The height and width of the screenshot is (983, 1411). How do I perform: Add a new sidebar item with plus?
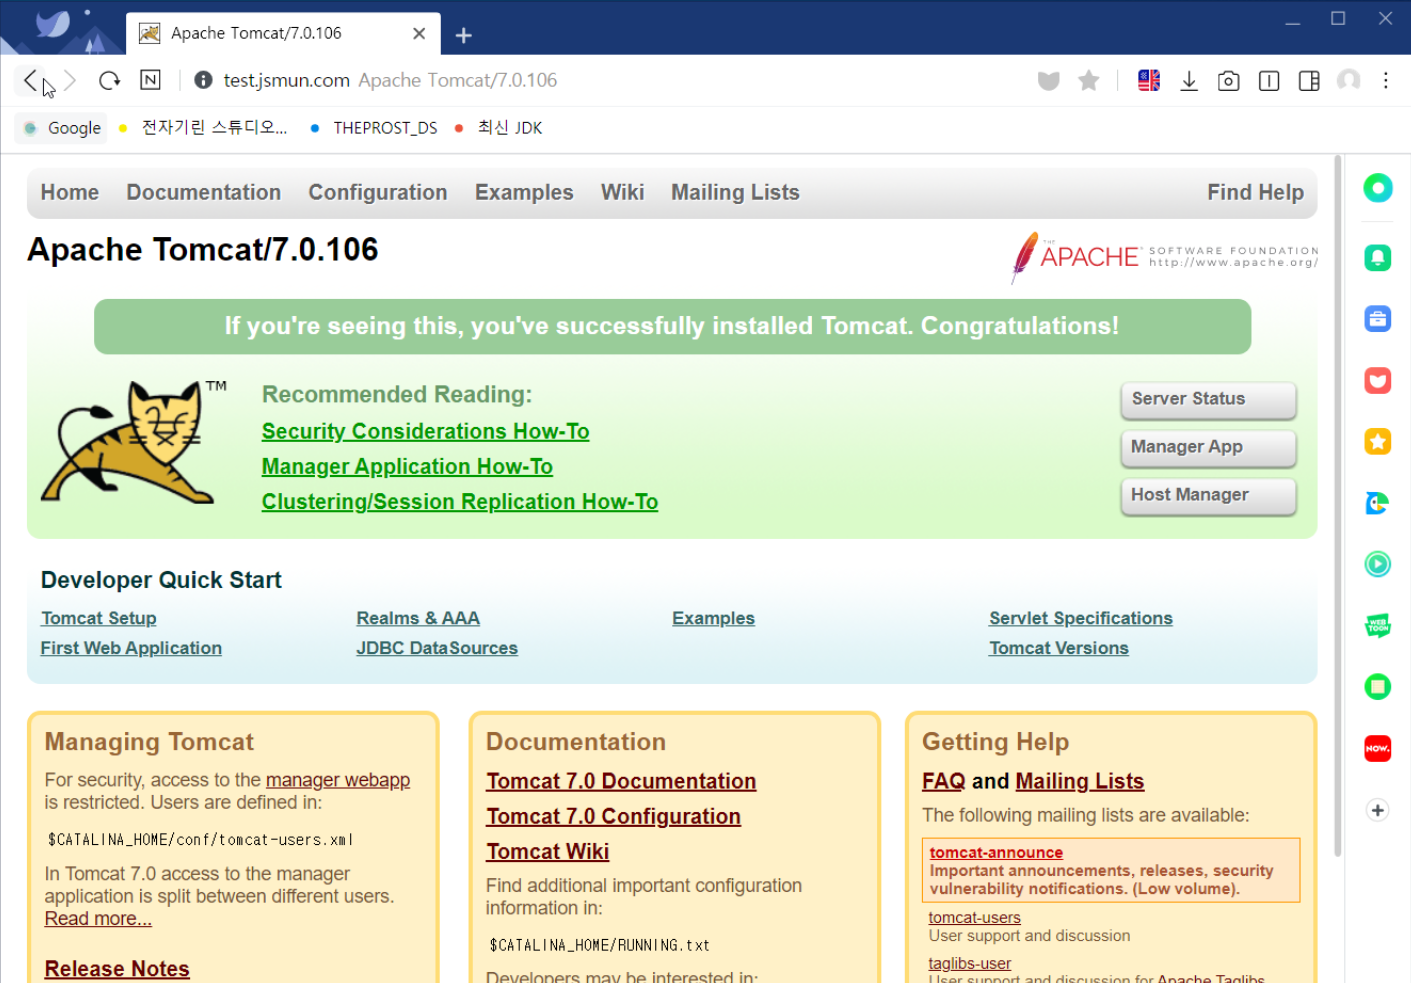tap(1378, 810)
